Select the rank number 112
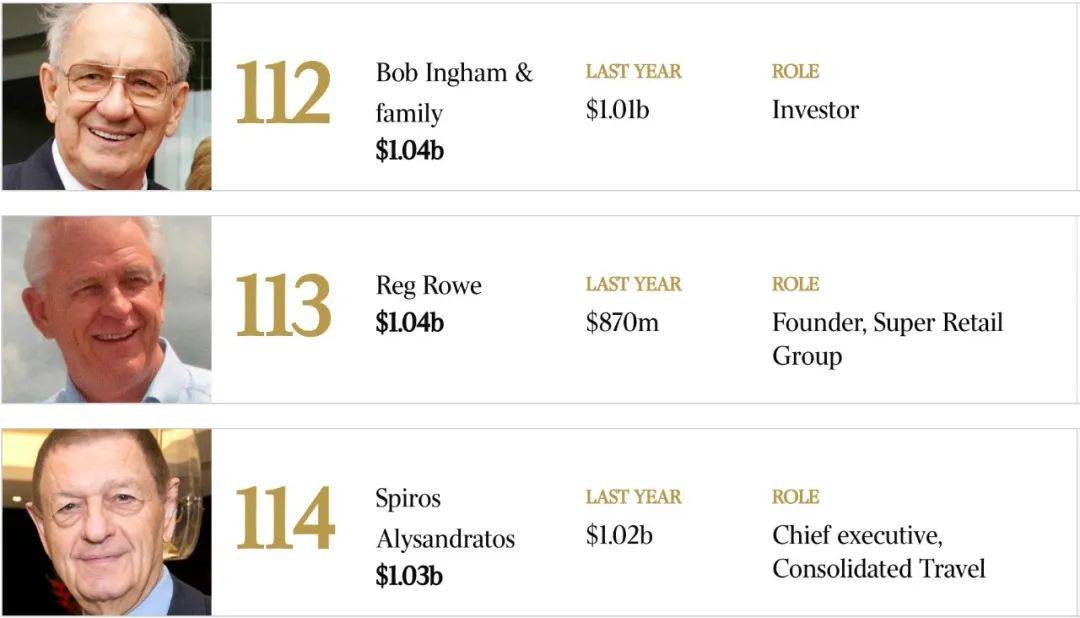The height and width of the screenshot is (618, 1080). [283, 93]
